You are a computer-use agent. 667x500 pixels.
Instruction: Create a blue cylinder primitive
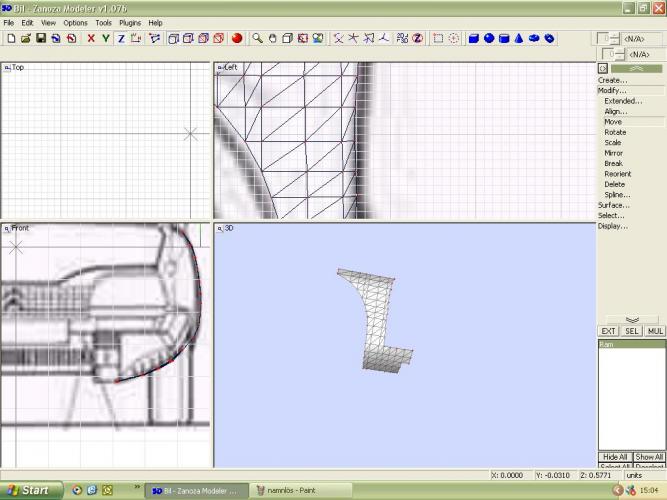504,39
